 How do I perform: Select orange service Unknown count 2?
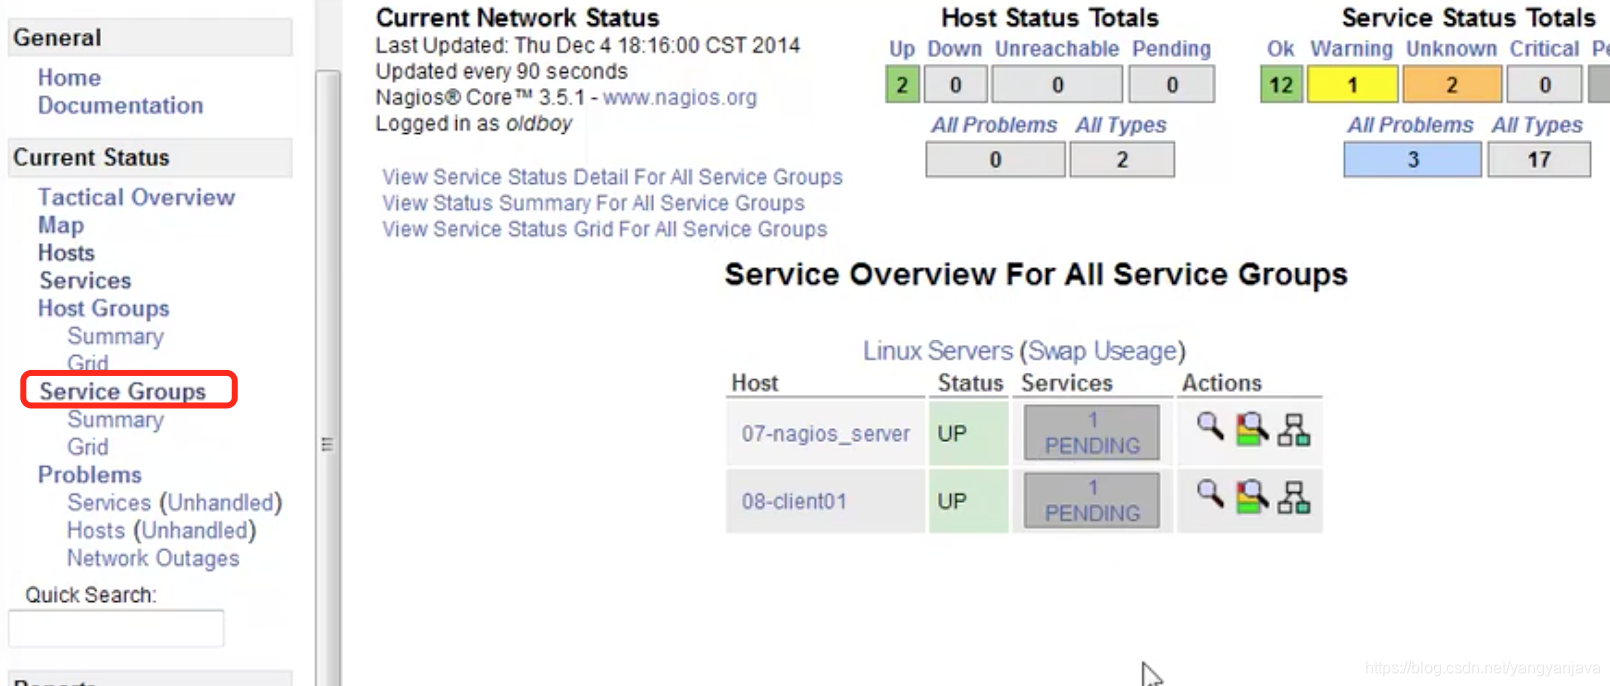point(1452,85)
